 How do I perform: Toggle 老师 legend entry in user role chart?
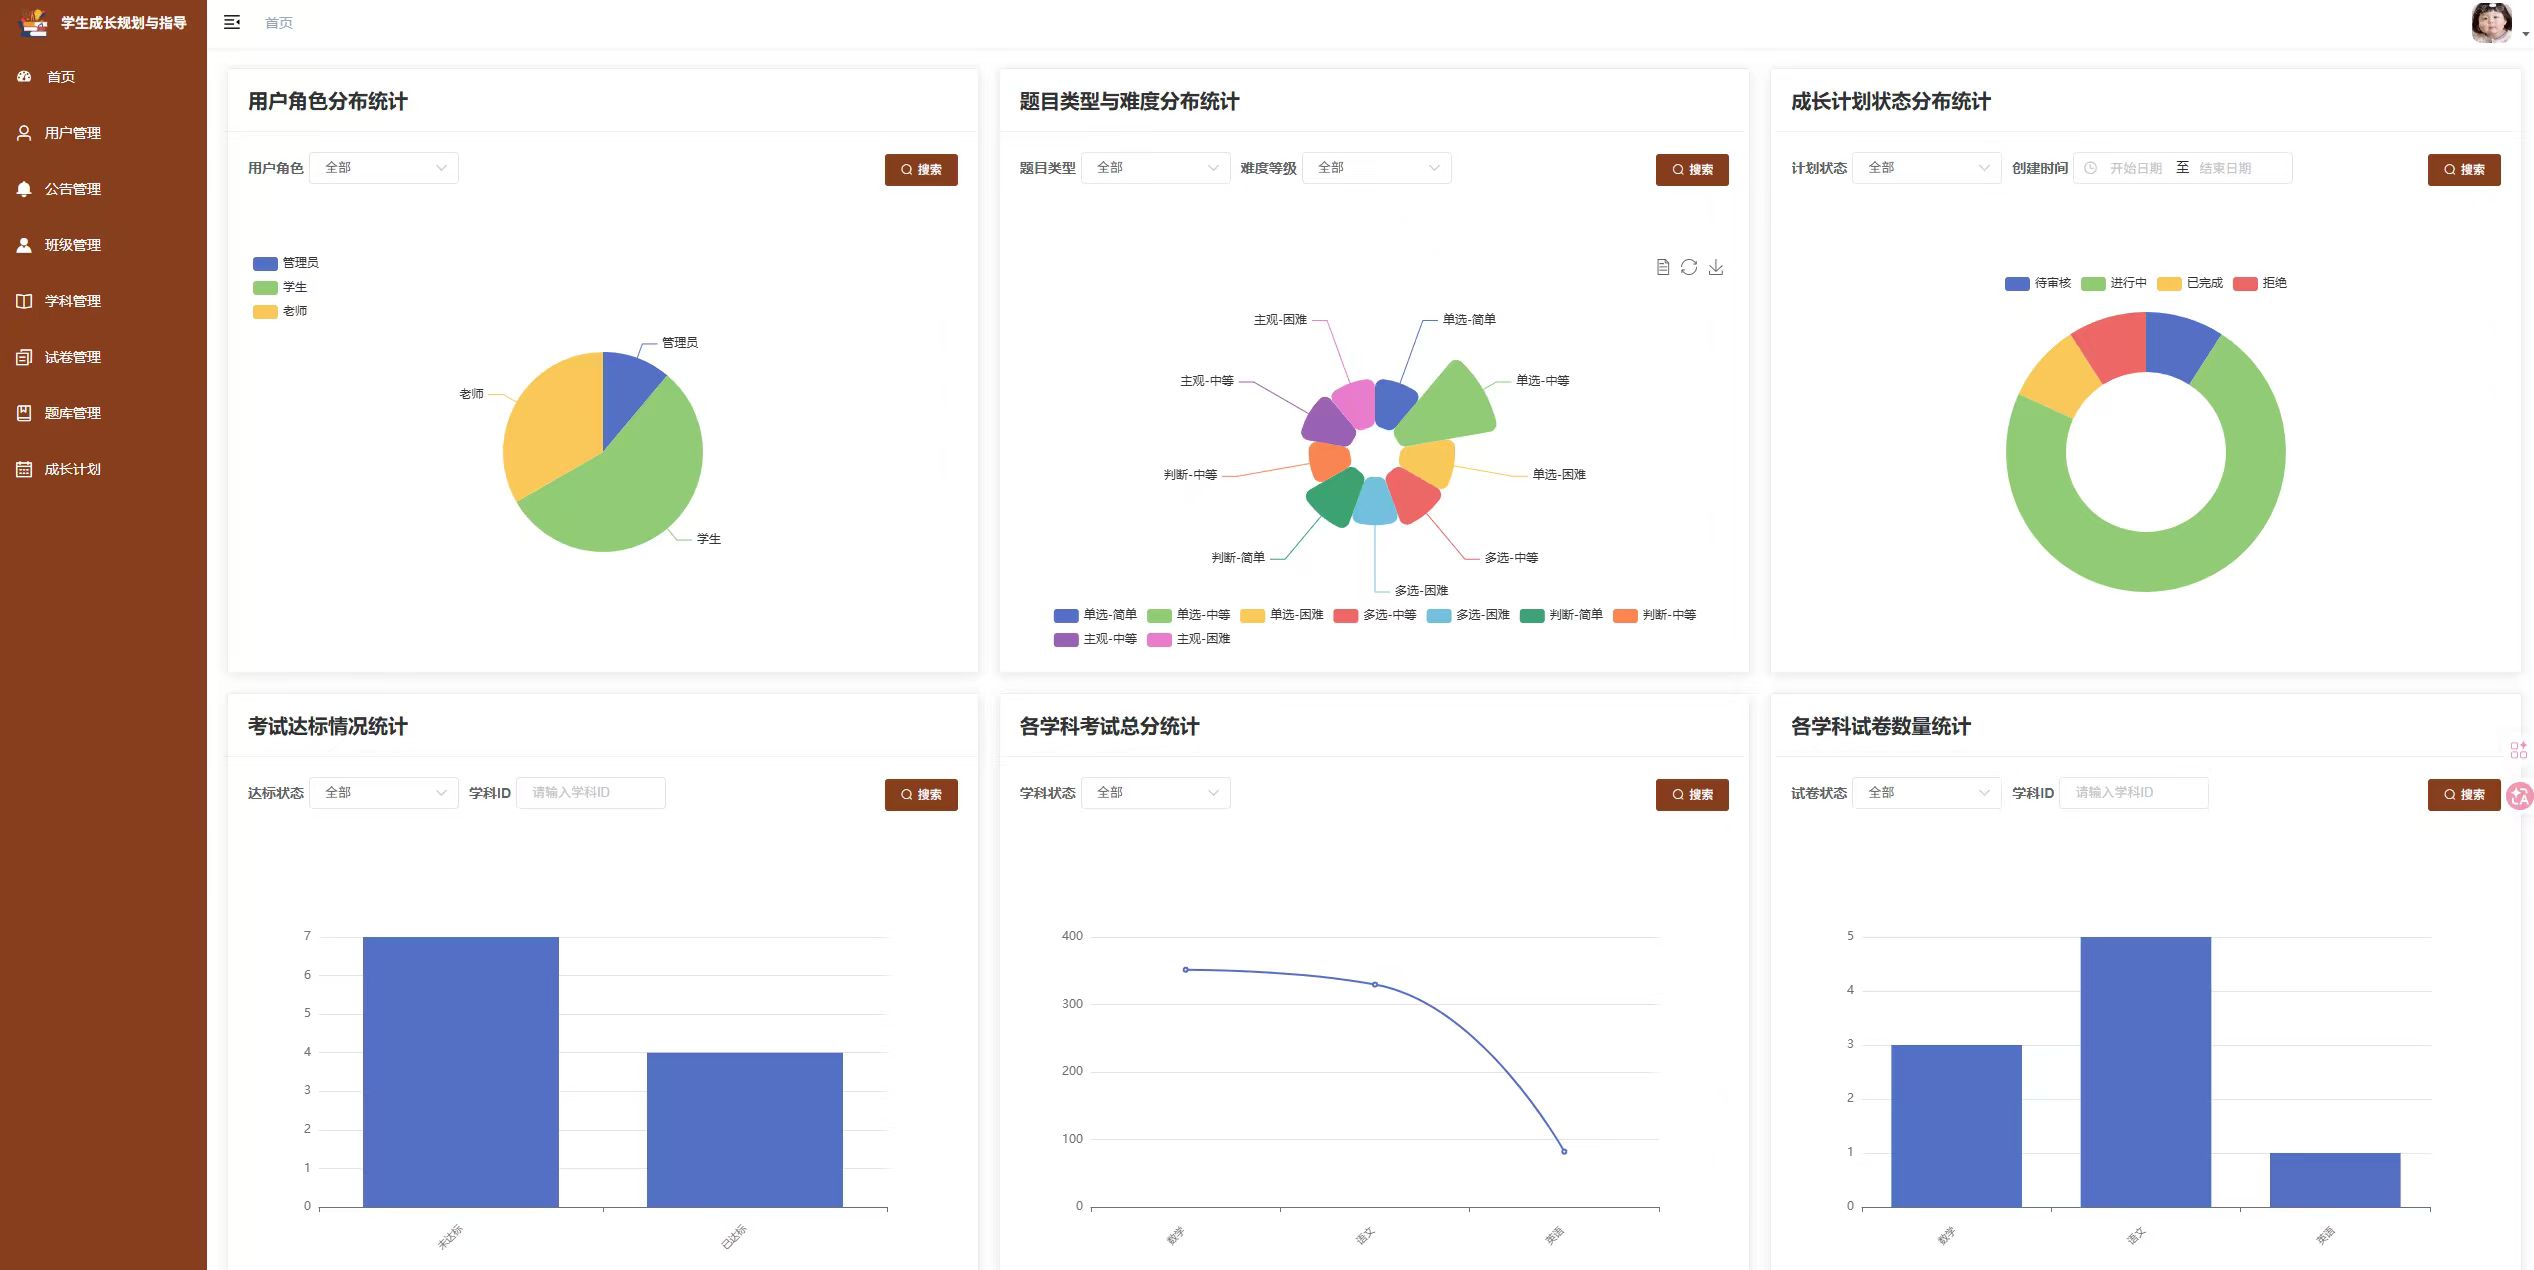(280, 311)
